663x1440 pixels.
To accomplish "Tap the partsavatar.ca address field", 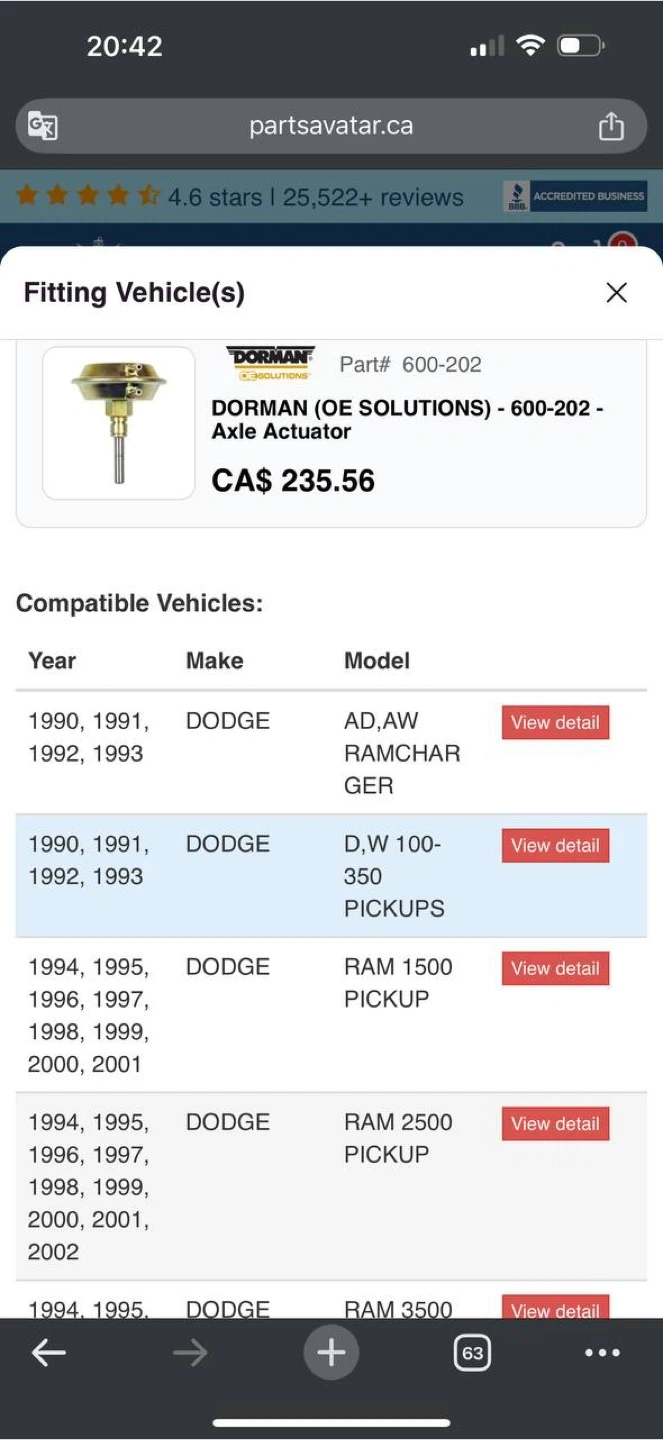I will click(330, 126).
